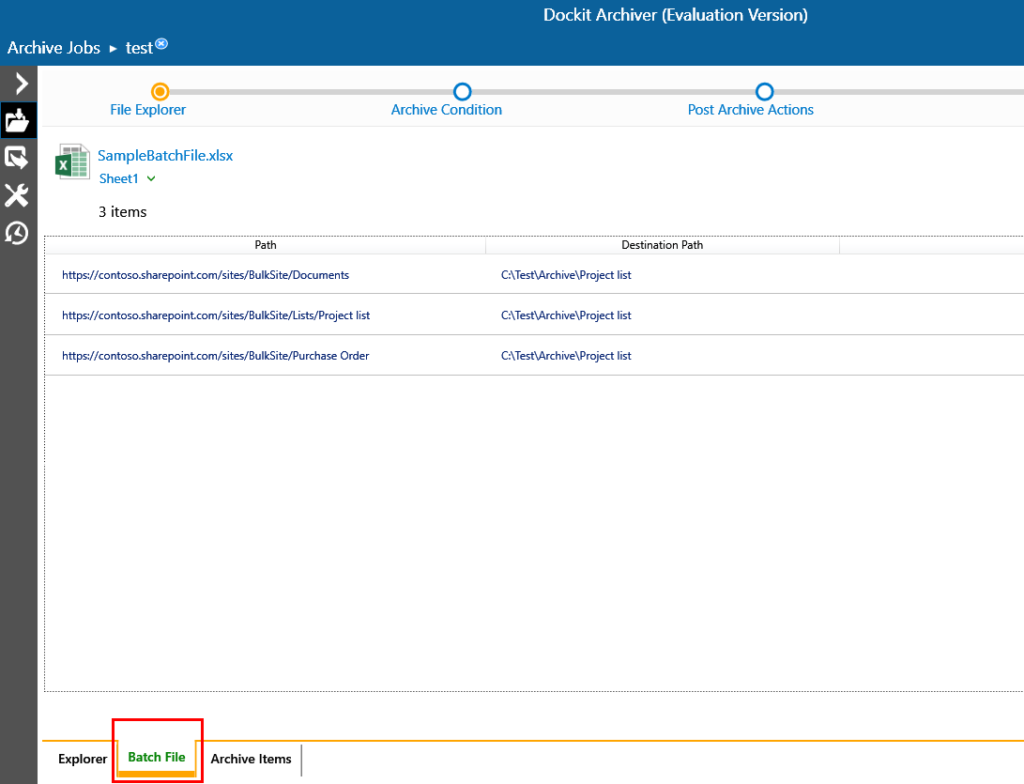Select the BulkSite/Documents path row
This screenshot has width=1024, height=784.
[x=206, y=275]
